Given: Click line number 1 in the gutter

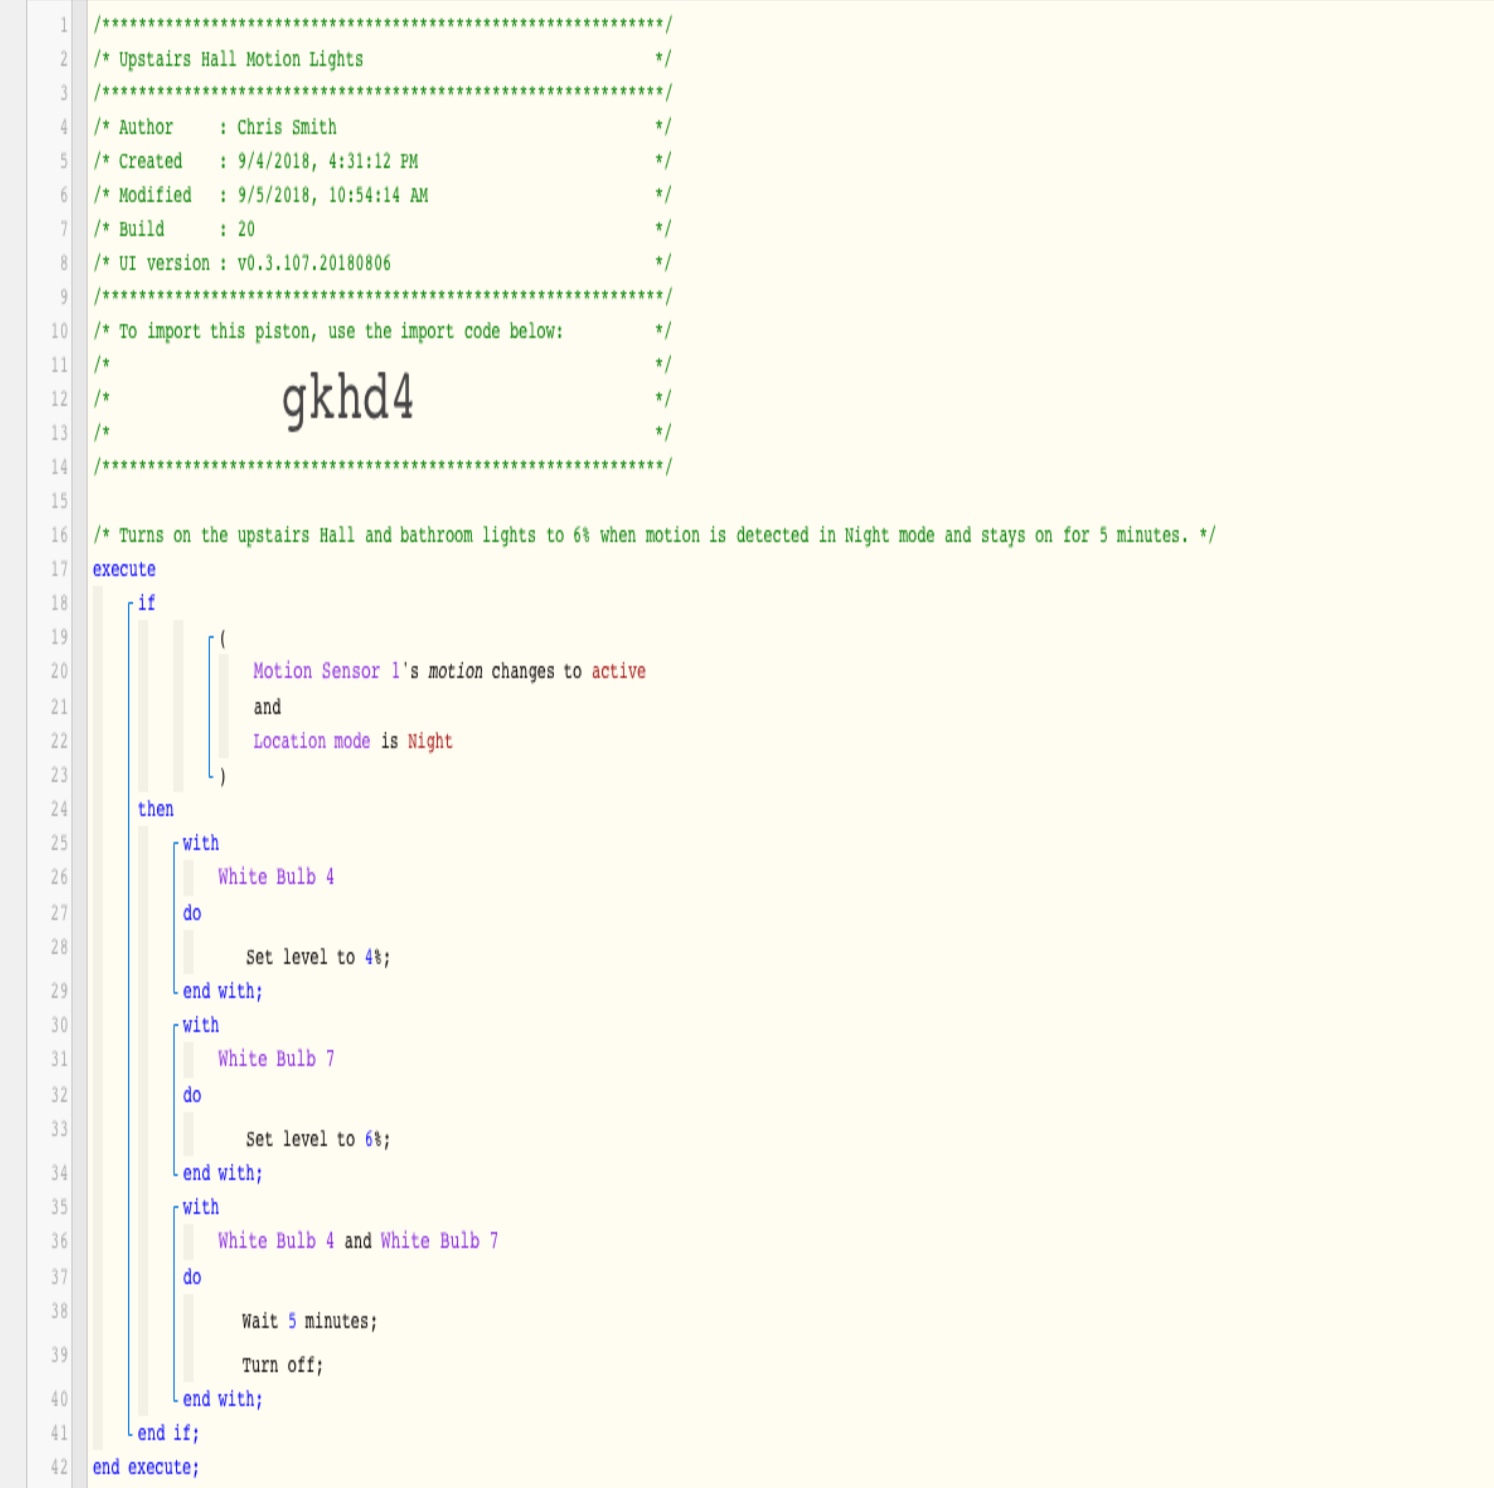Looking at the screenshot, I should tap(64, 25).
